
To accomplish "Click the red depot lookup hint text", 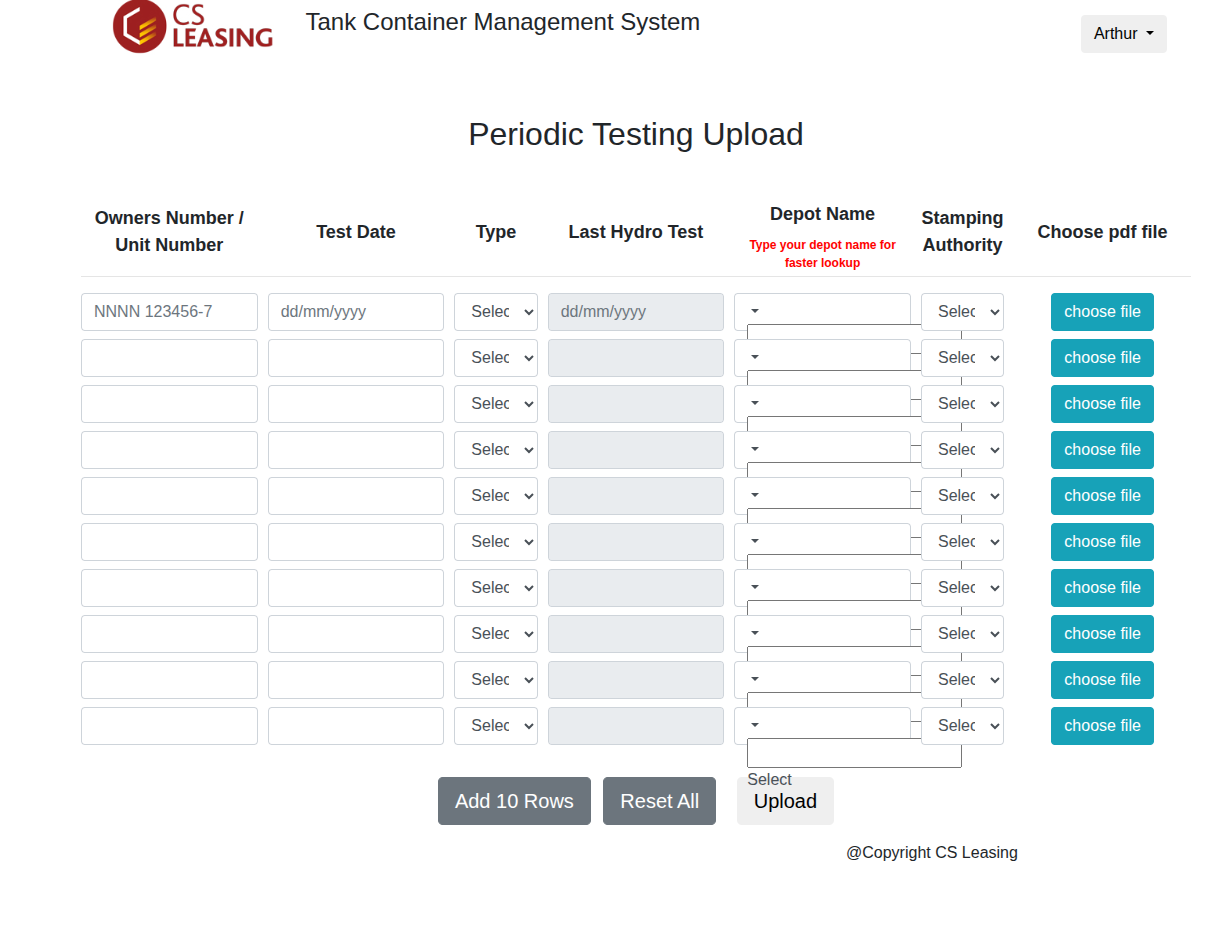I will 822,254.
